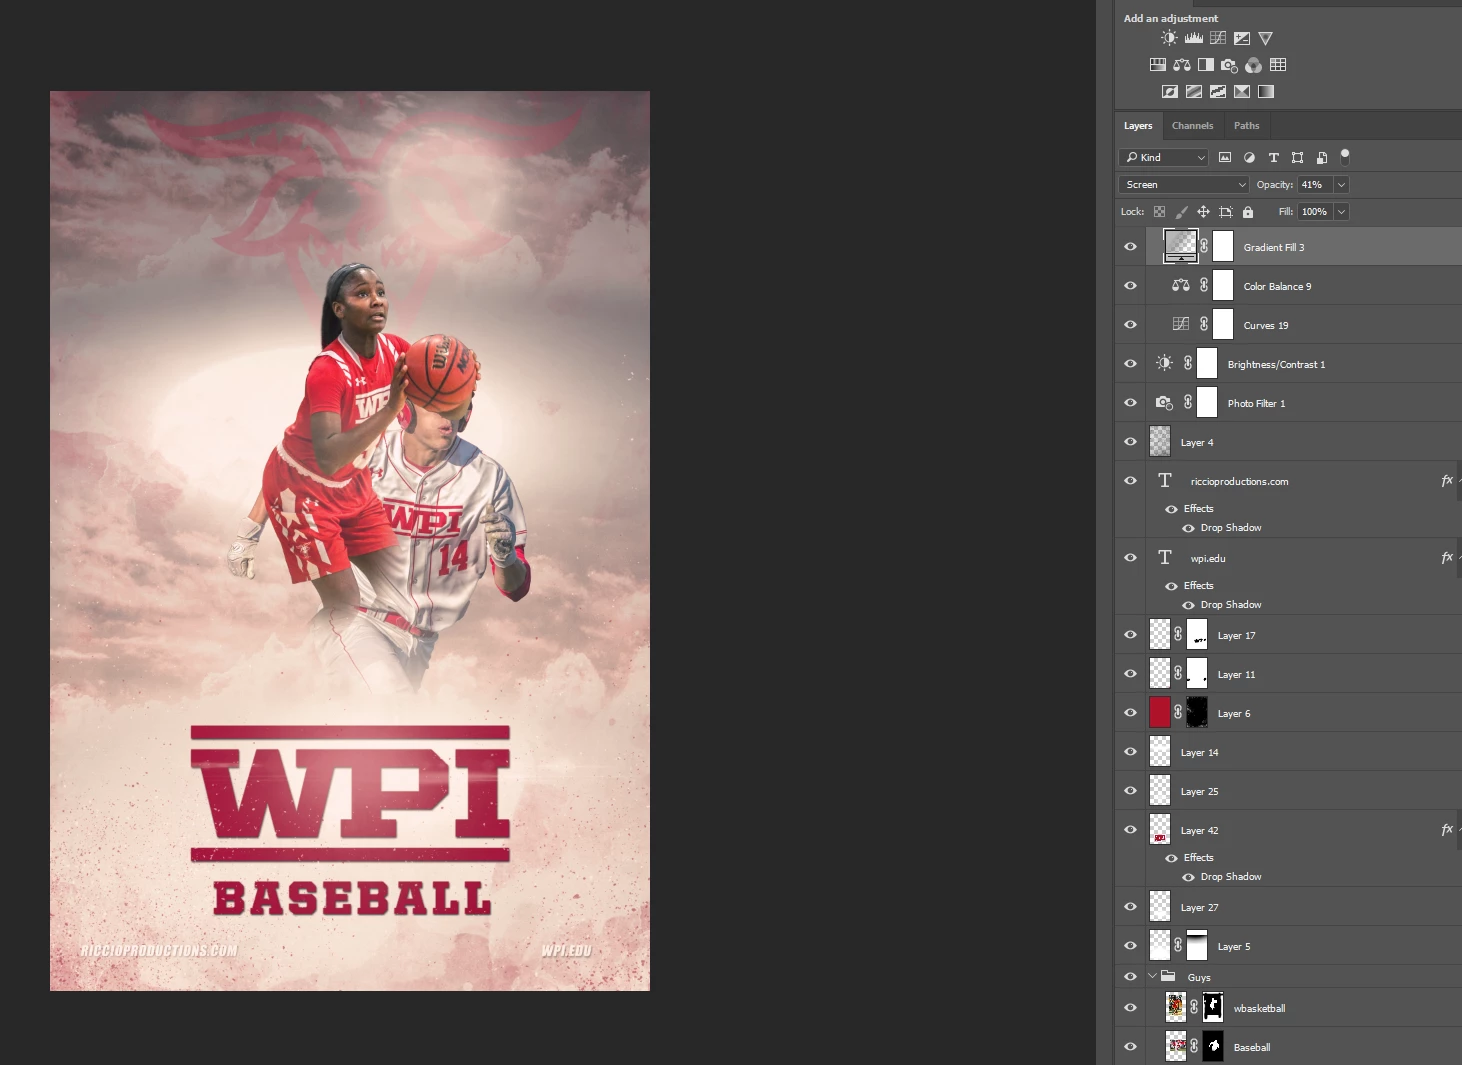Filter layers by type layers

point(1273,157)
